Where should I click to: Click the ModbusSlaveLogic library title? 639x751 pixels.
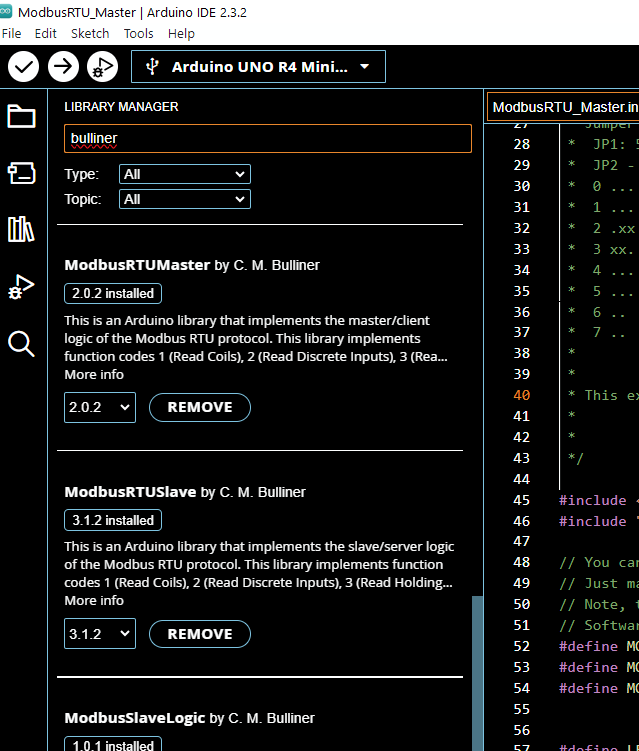(135, 718)
